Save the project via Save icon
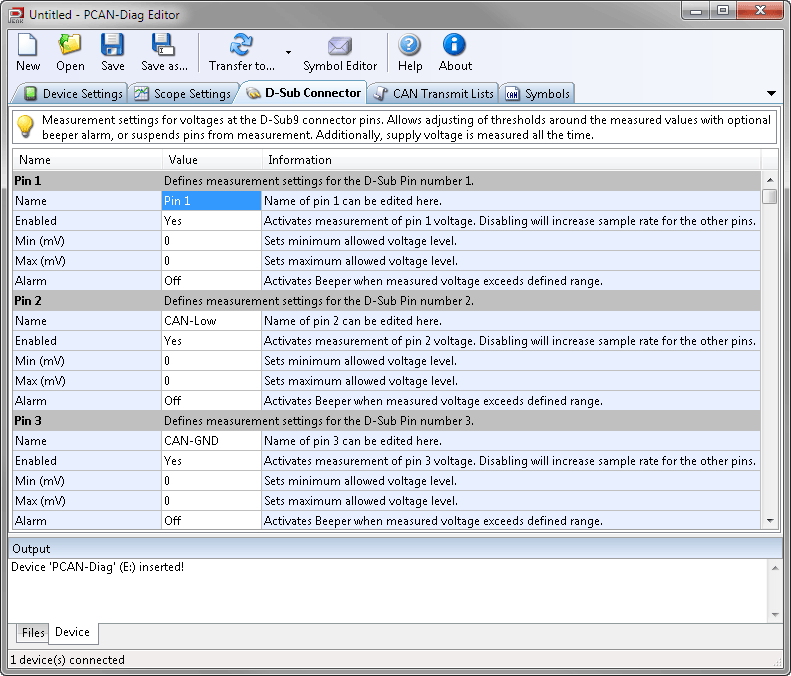This screenshot has width=791, height=676. (x=113, y=52)
